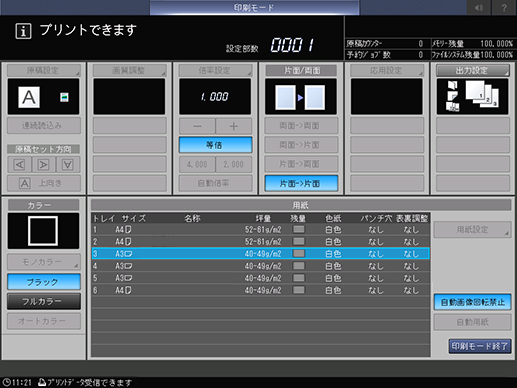Click the 上向き upright orientation button
The image size is (517, 388).
coord(44,183)
